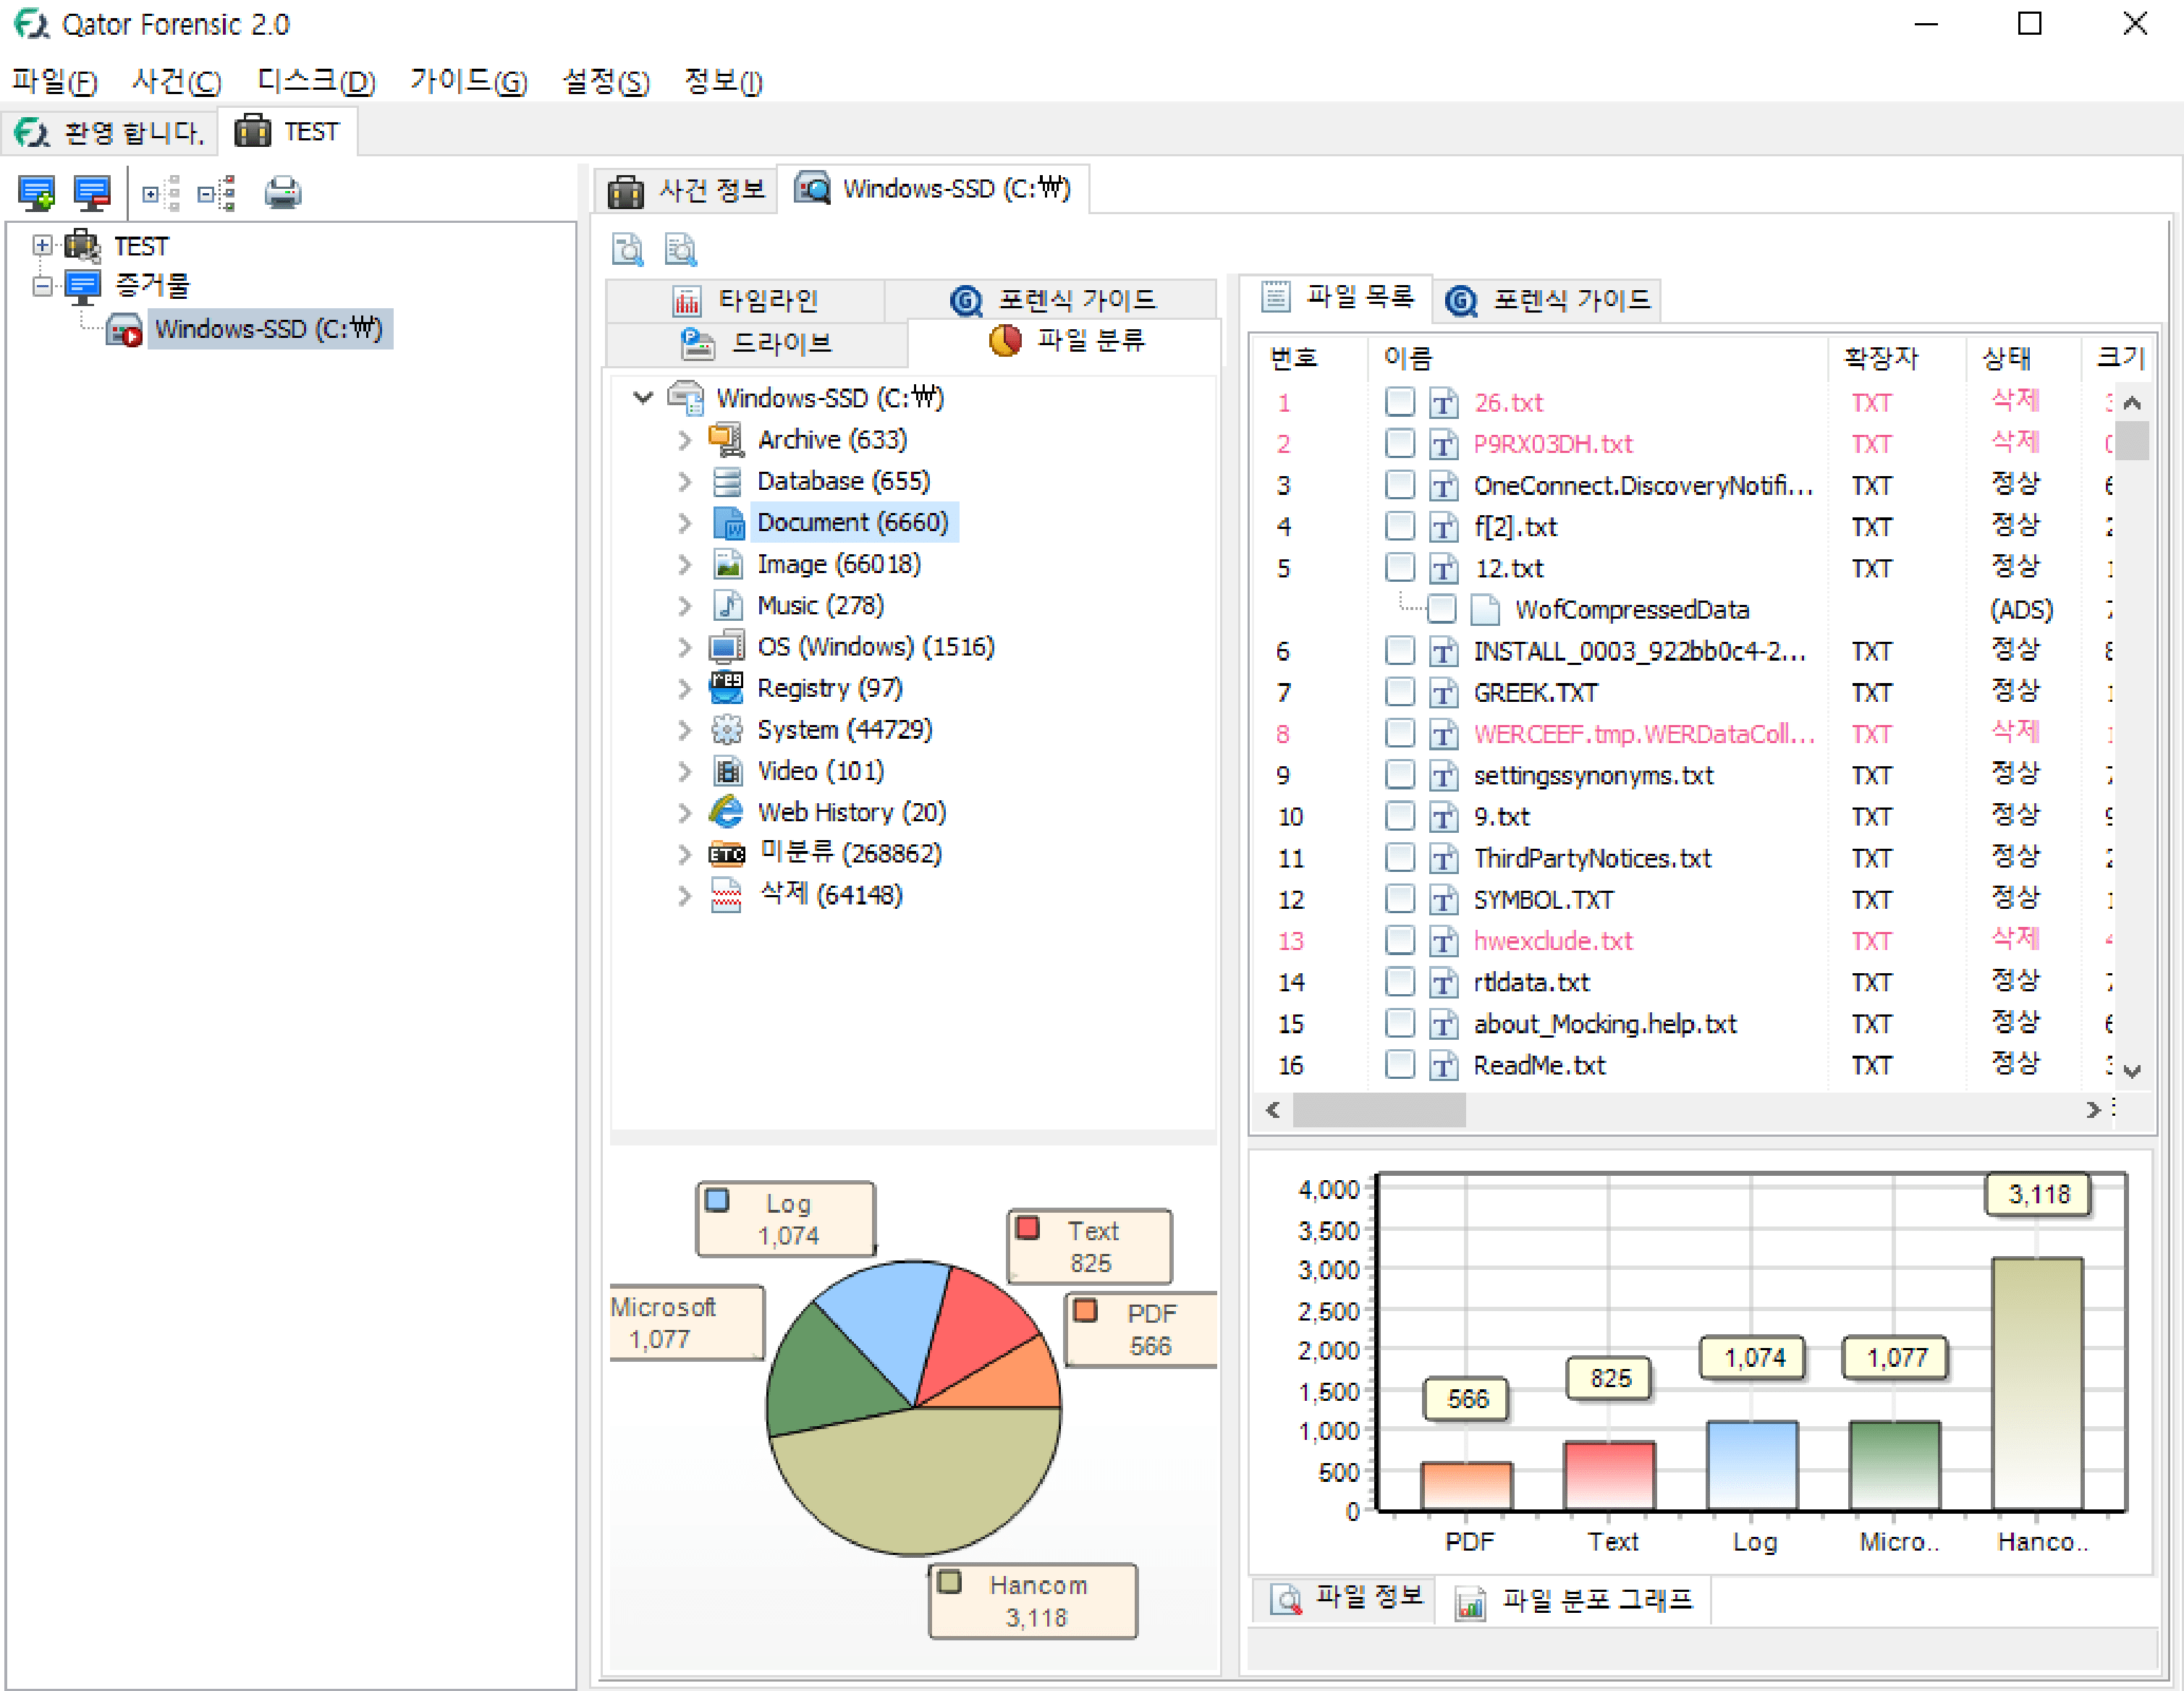
Task: Click the expand all tree toolbar icon
Action: pyautogui.click(x=160, y=193)
